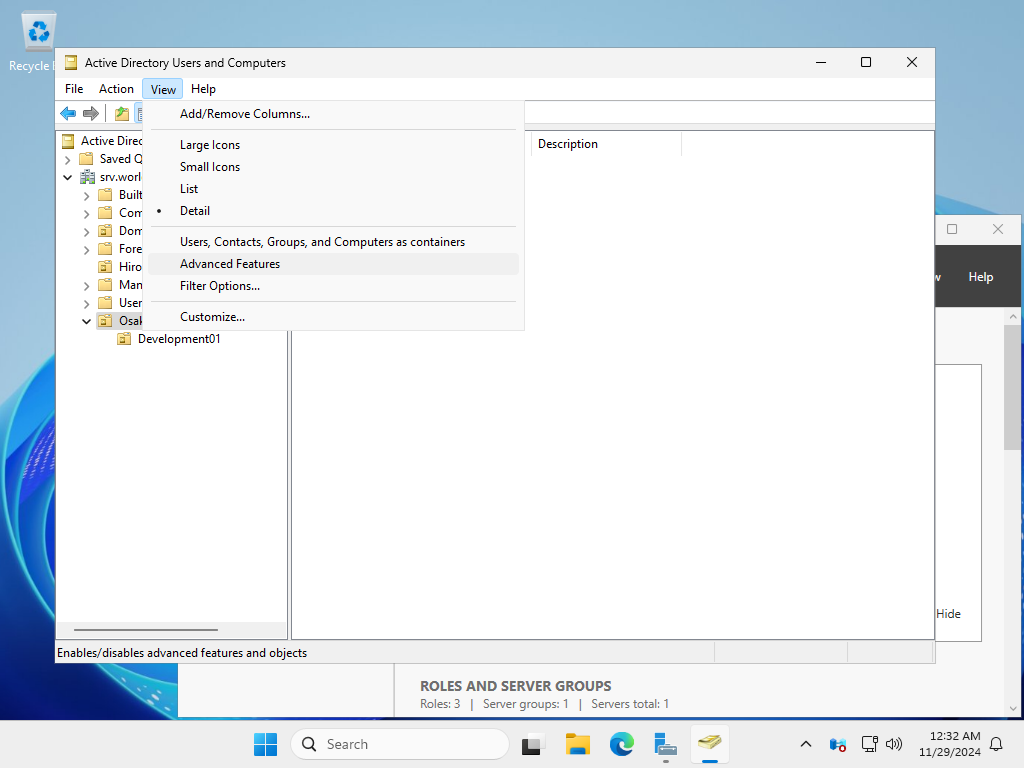Open Server Manager taskbar icon
This screenshot has width=1024, height=768.
665,744
